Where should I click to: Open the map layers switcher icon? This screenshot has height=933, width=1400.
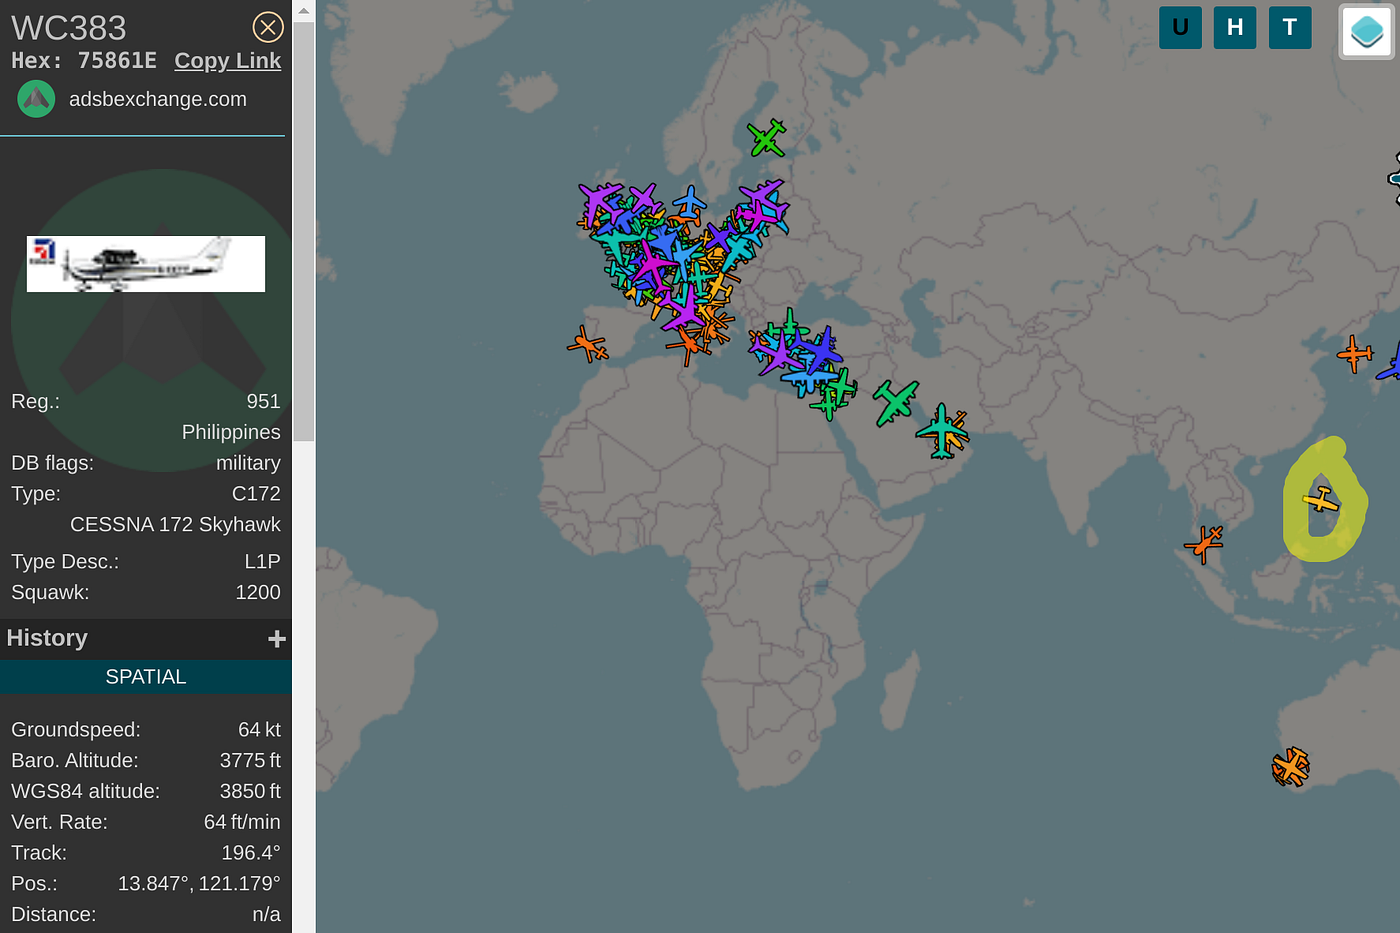[1366, 32]
